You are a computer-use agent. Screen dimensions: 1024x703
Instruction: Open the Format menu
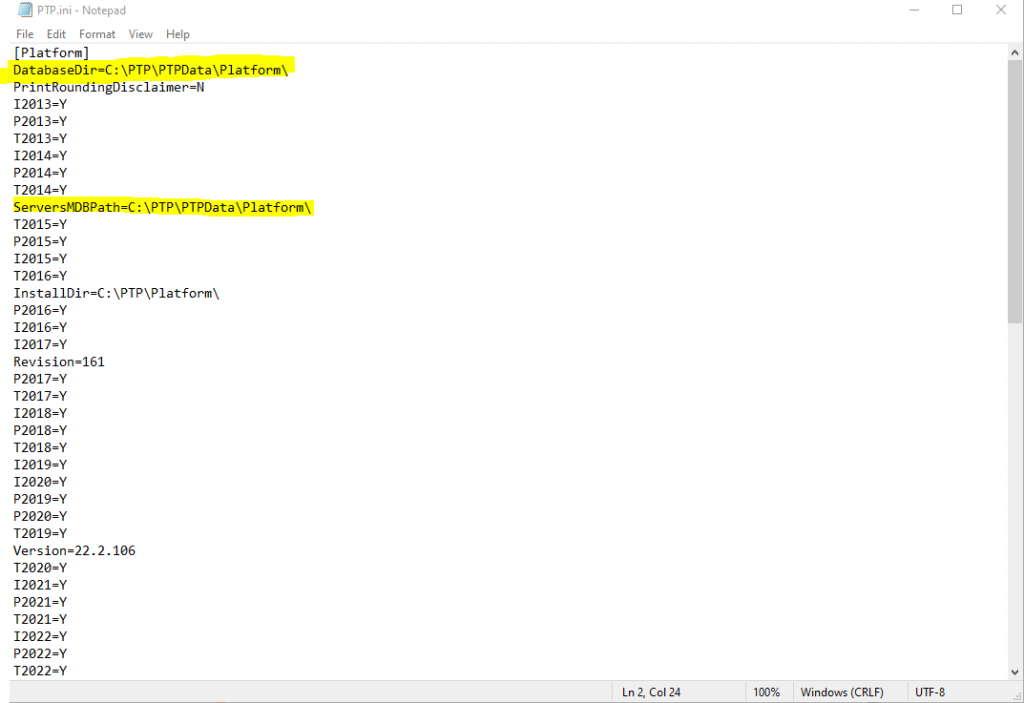tap(97, 34)
